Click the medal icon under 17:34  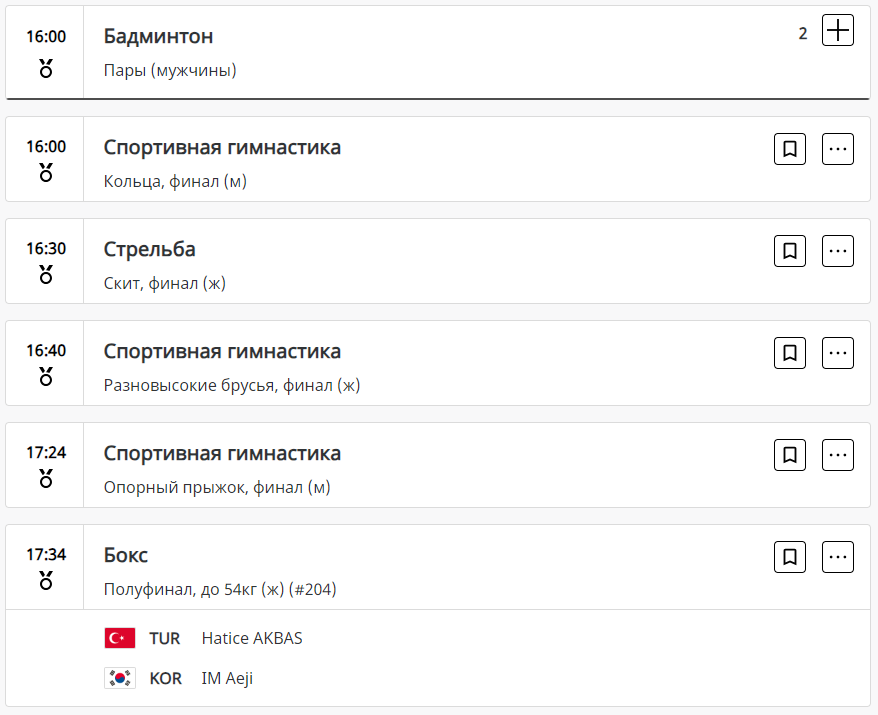click(x=46, y=581)
